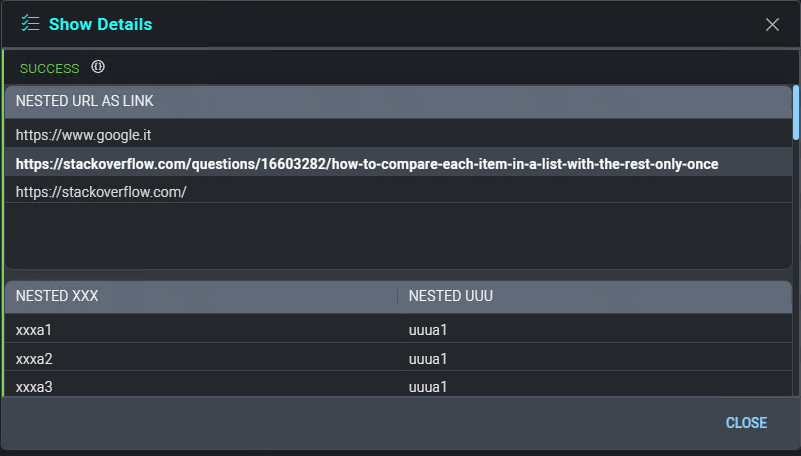801x456 pixels.
Task: Click the divider between NESTED XXX and UUU
Action: click(397, 296)
